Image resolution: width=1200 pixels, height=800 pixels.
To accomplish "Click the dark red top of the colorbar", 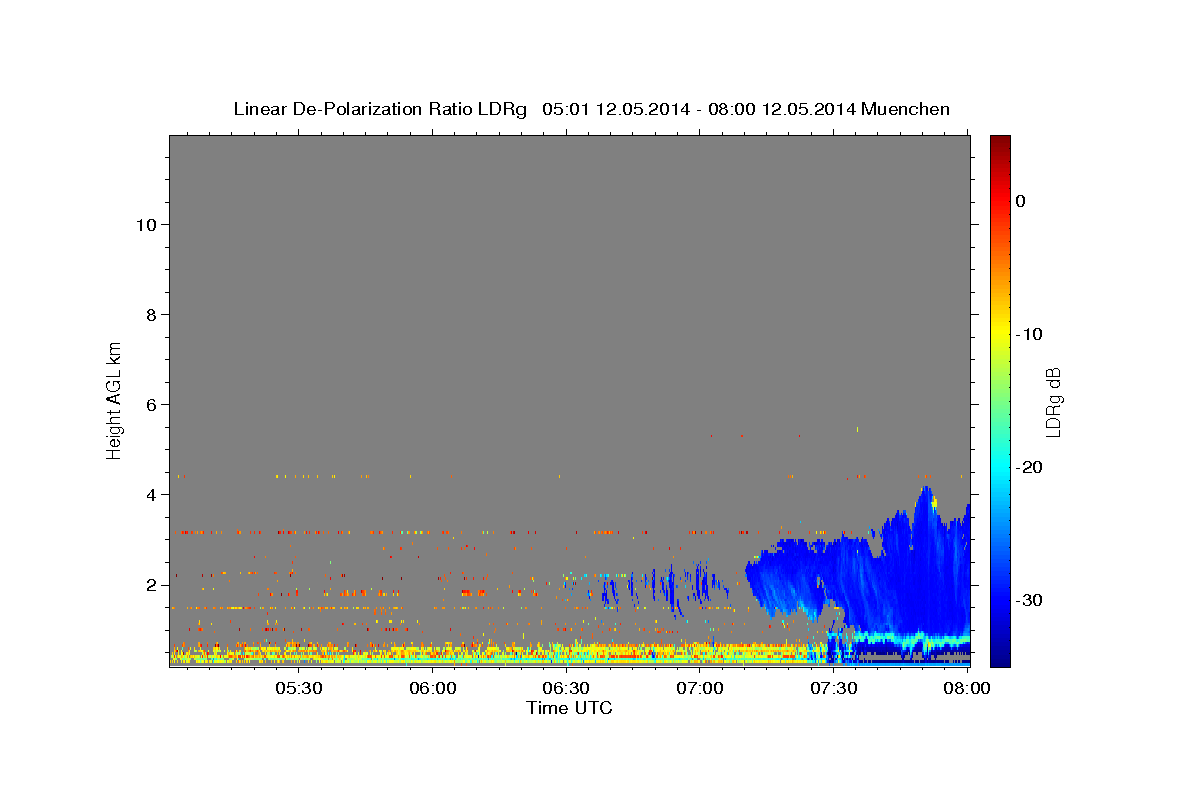I will pos(1000,143).
